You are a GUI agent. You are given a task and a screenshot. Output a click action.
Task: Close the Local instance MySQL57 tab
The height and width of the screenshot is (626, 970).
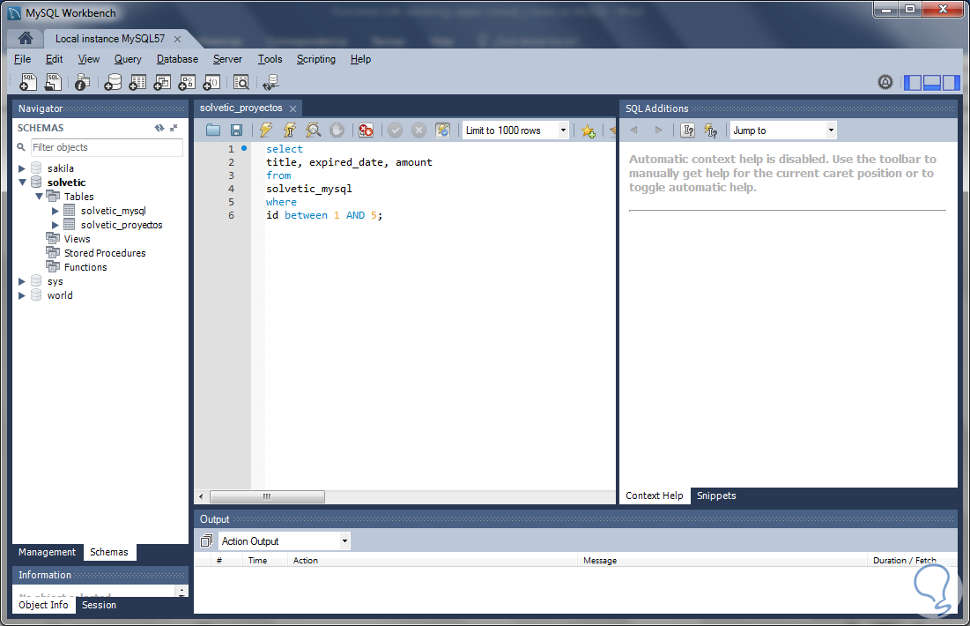pyautogui.click(x=178, y=39)
